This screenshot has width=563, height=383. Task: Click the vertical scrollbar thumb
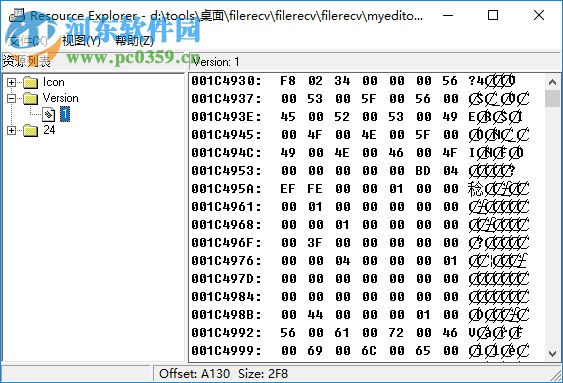pyautogui.click(x=553, y=99)
